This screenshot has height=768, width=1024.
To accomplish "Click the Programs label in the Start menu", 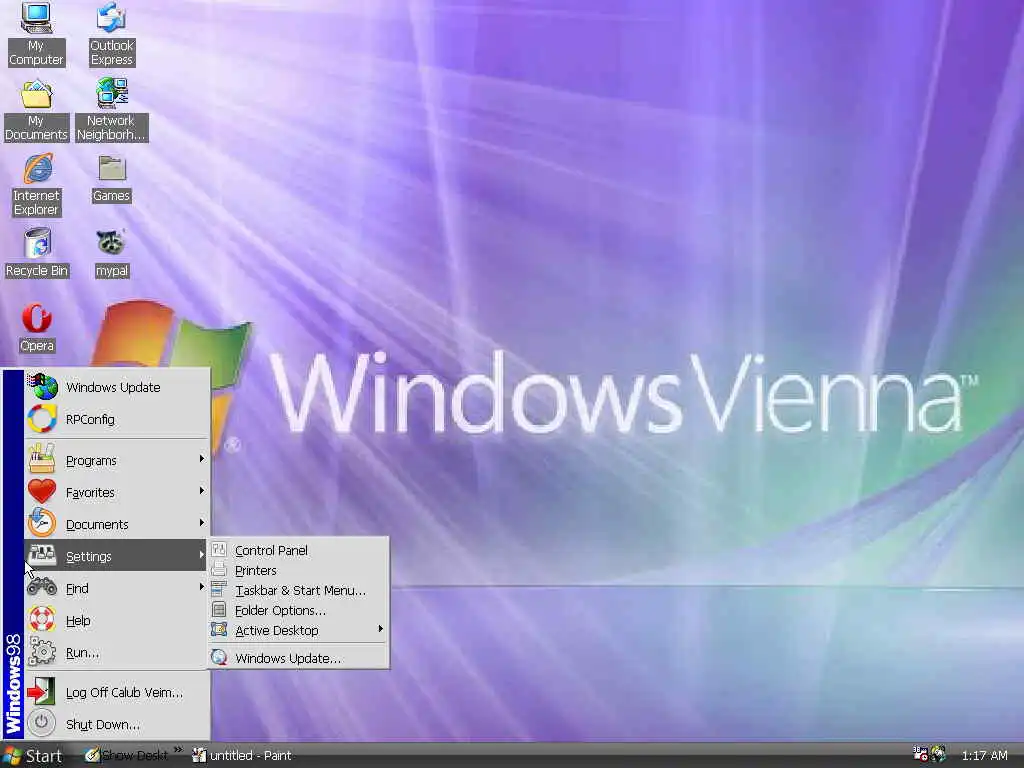I will pyautogui.click(x=91, y=461).
